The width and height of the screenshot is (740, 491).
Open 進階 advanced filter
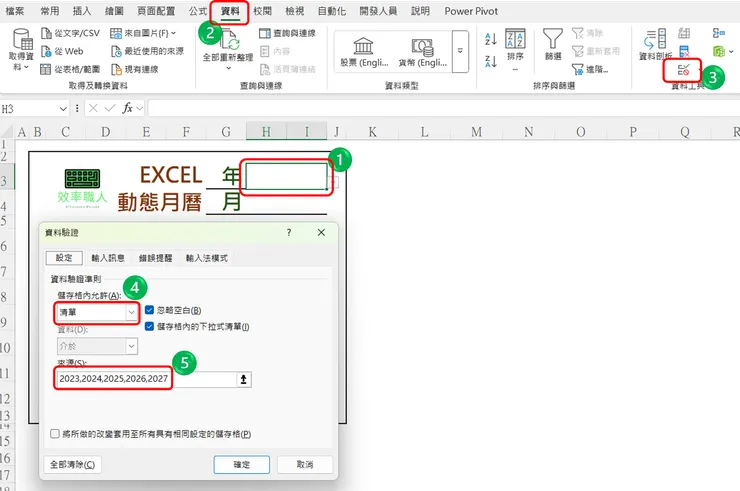(590, 69)
